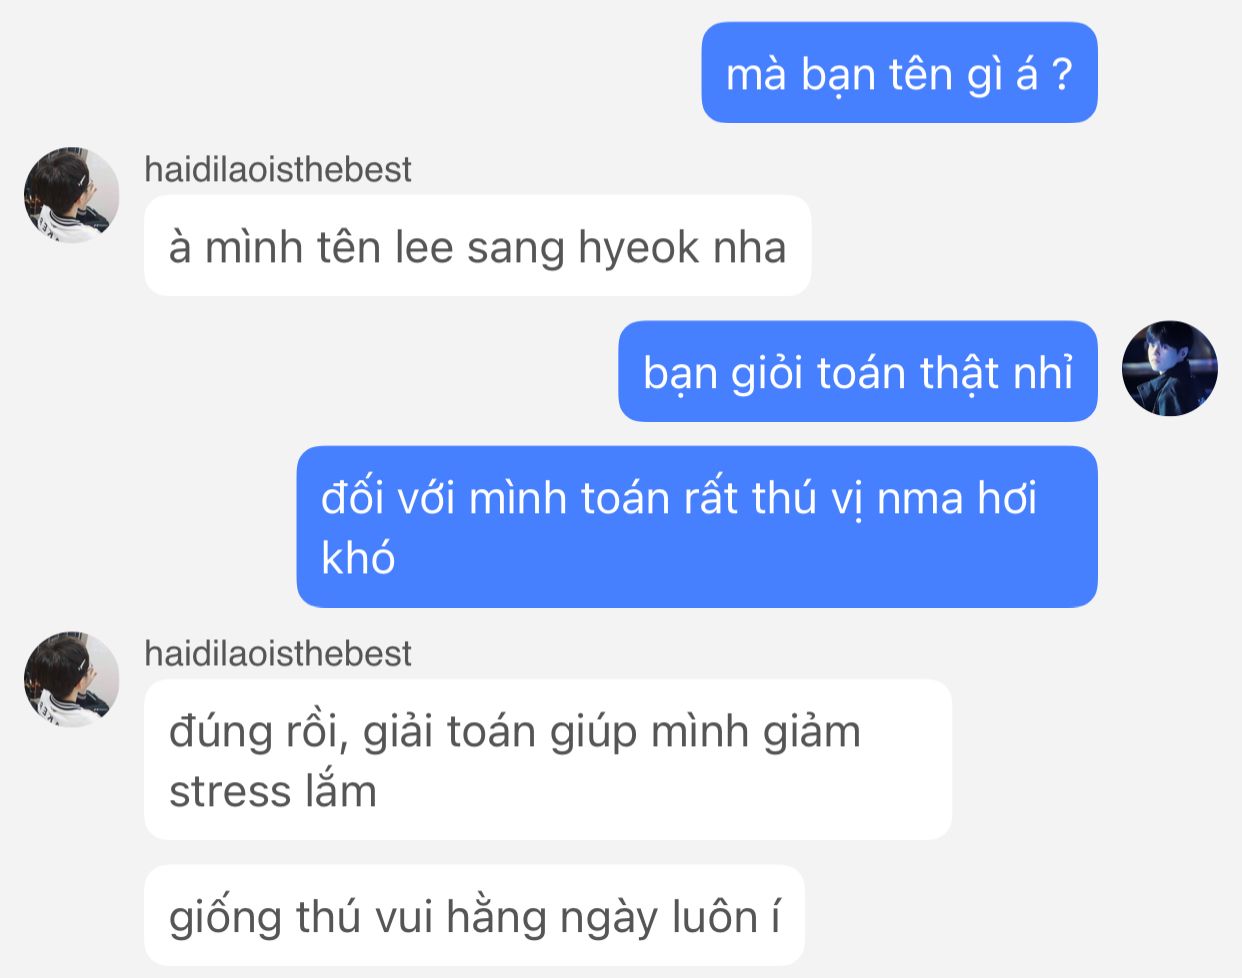1242x978 pixels.
Task: Click the word 'khó' on the second line
Action: coord(358,556)
